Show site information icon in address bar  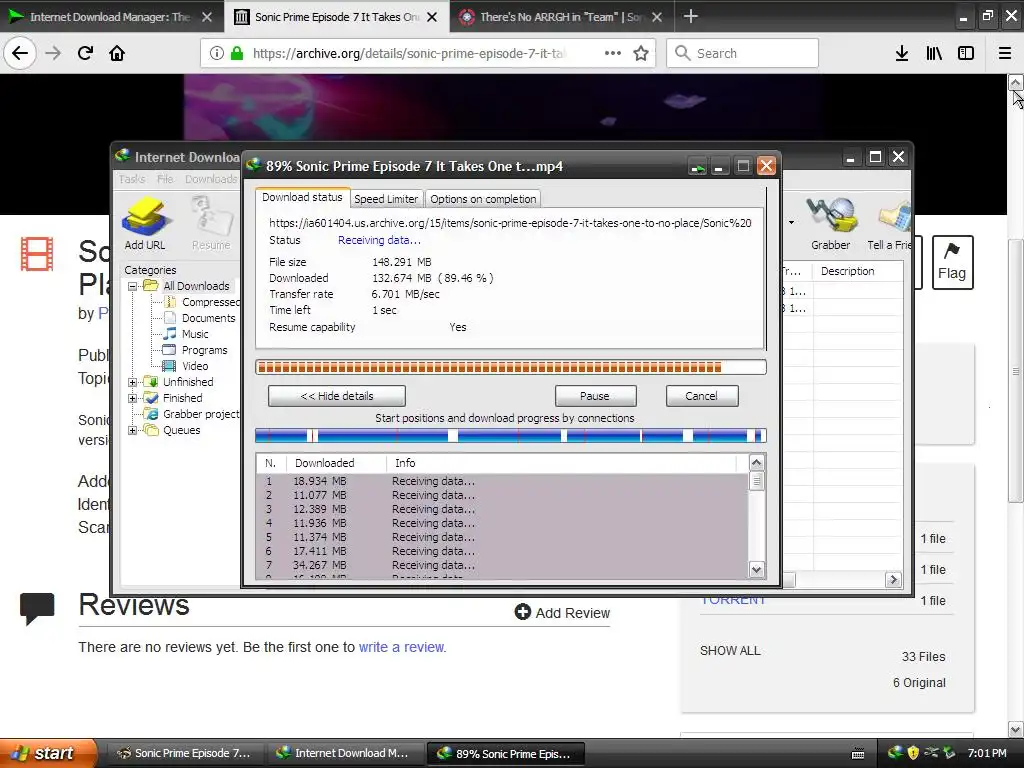[216, 53]
